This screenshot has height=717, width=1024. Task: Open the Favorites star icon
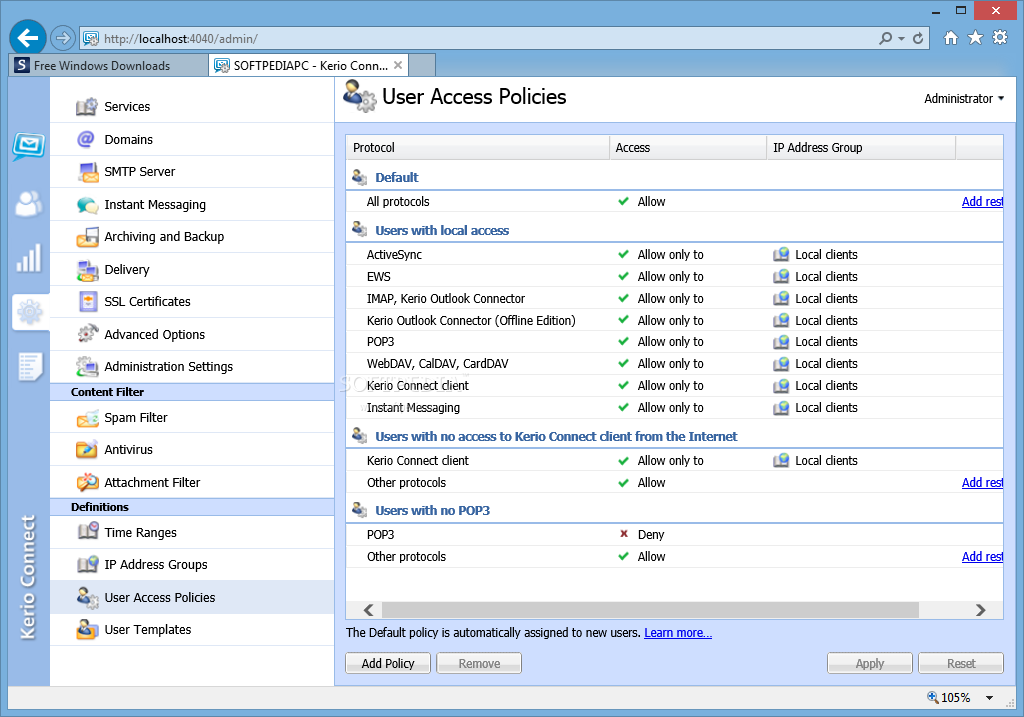click(x=975, y=38)
